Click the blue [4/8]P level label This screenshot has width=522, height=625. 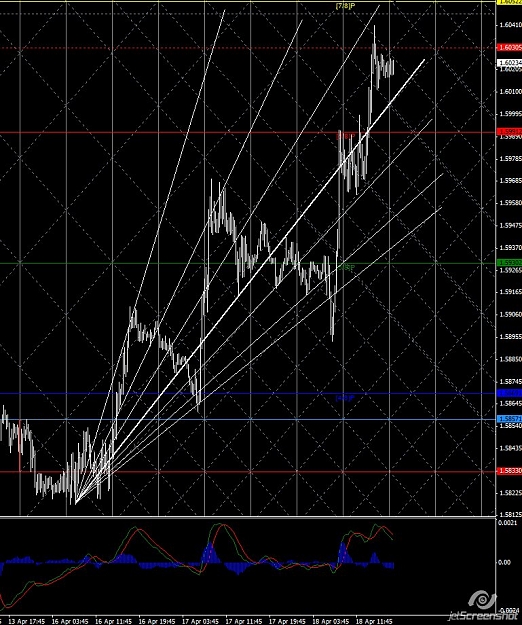[x=345, y=398]
